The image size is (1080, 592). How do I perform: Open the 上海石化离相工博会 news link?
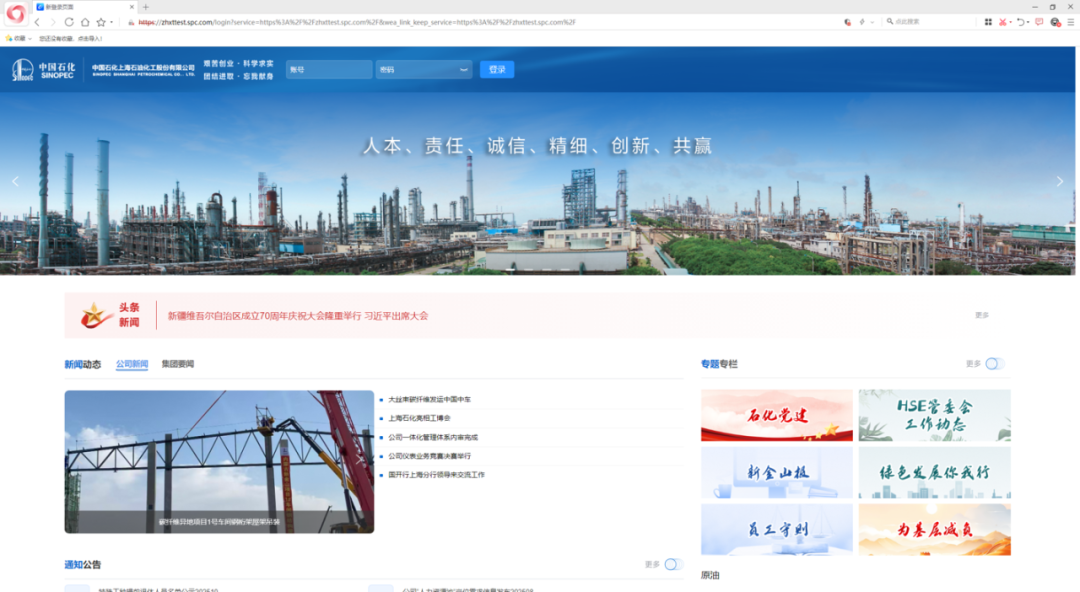[x=419, y=418]
